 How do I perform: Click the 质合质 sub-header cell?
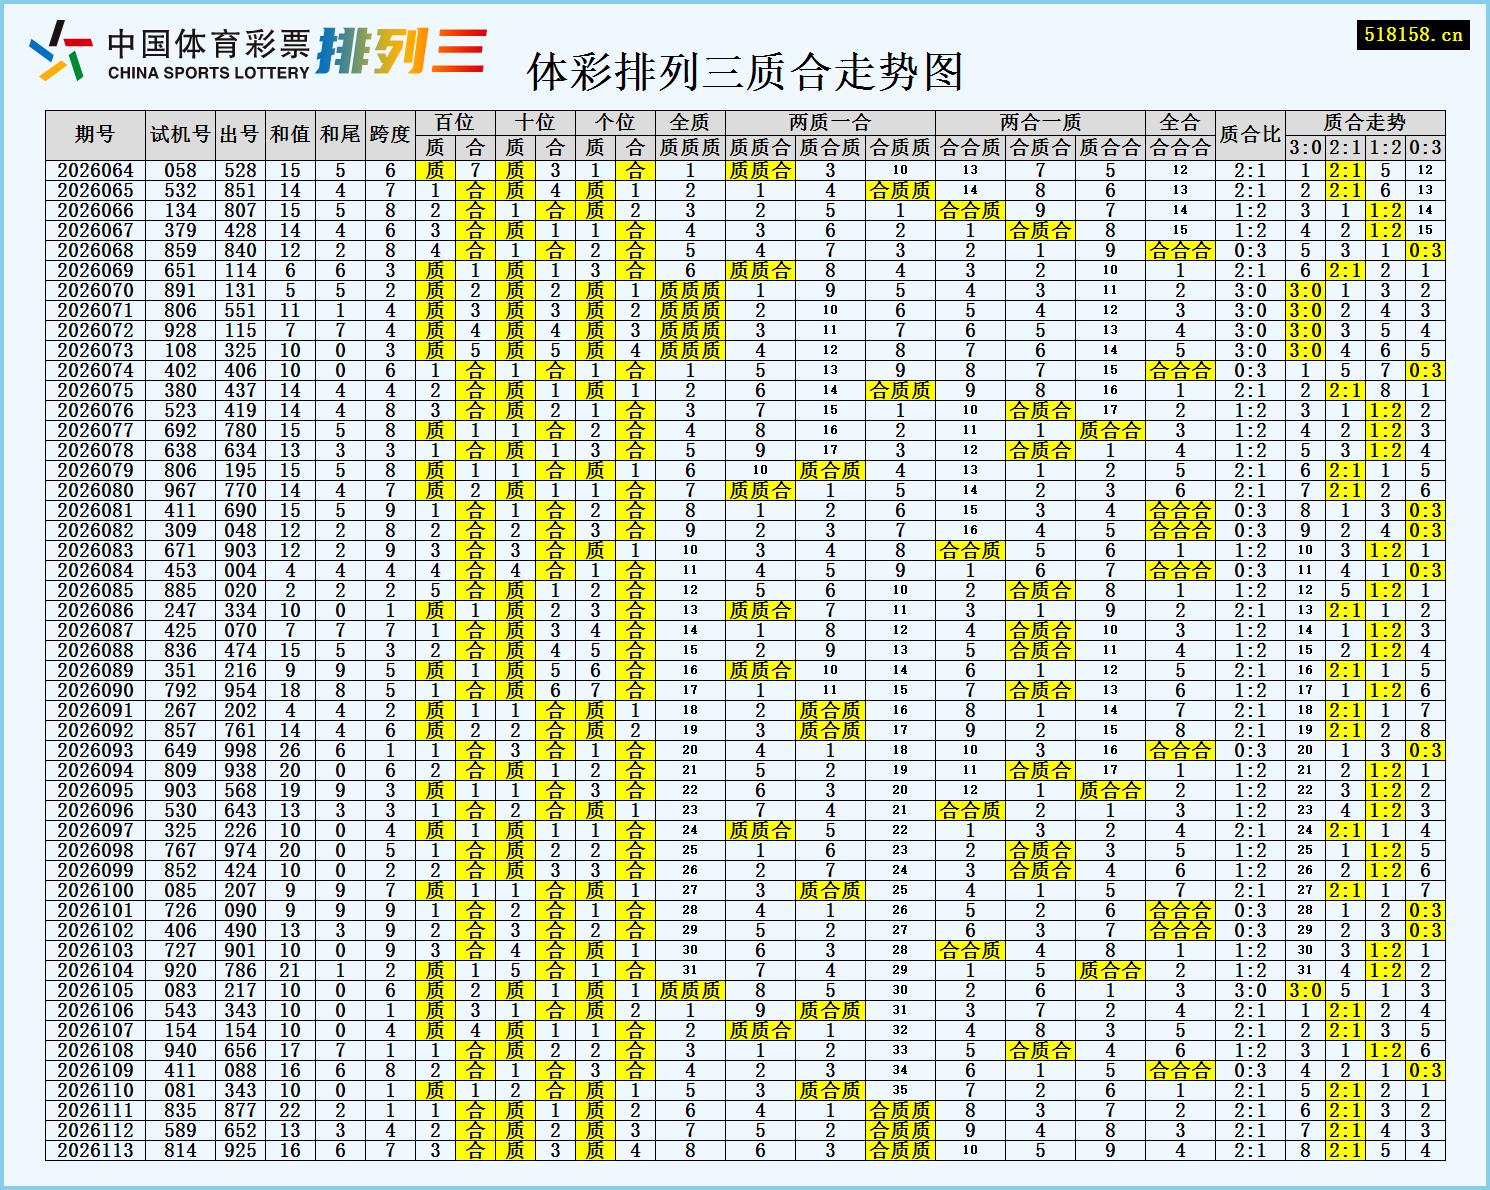click(830, 147)
